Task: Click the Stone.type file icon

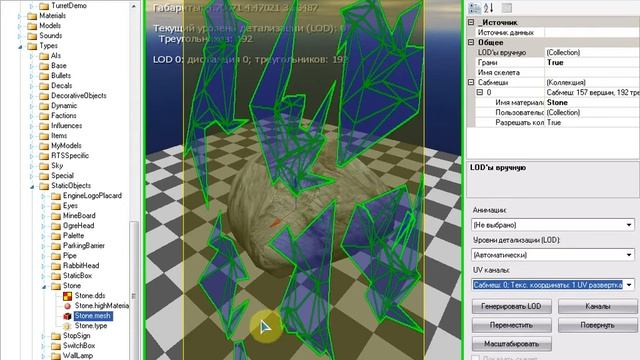Action: (67, 326)
